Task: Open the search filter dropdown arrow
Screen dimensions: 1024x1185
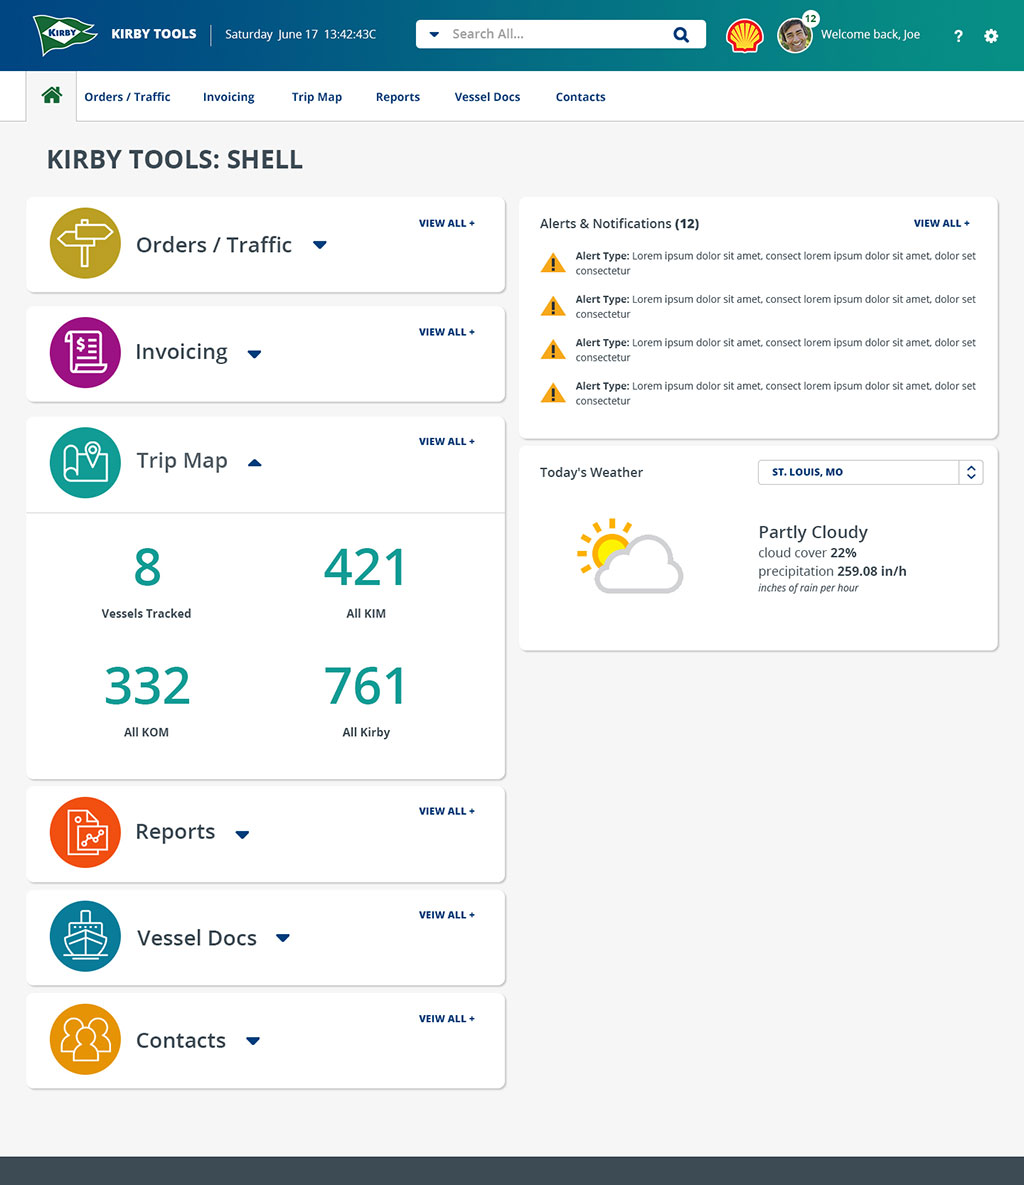Action: (434, 34)
